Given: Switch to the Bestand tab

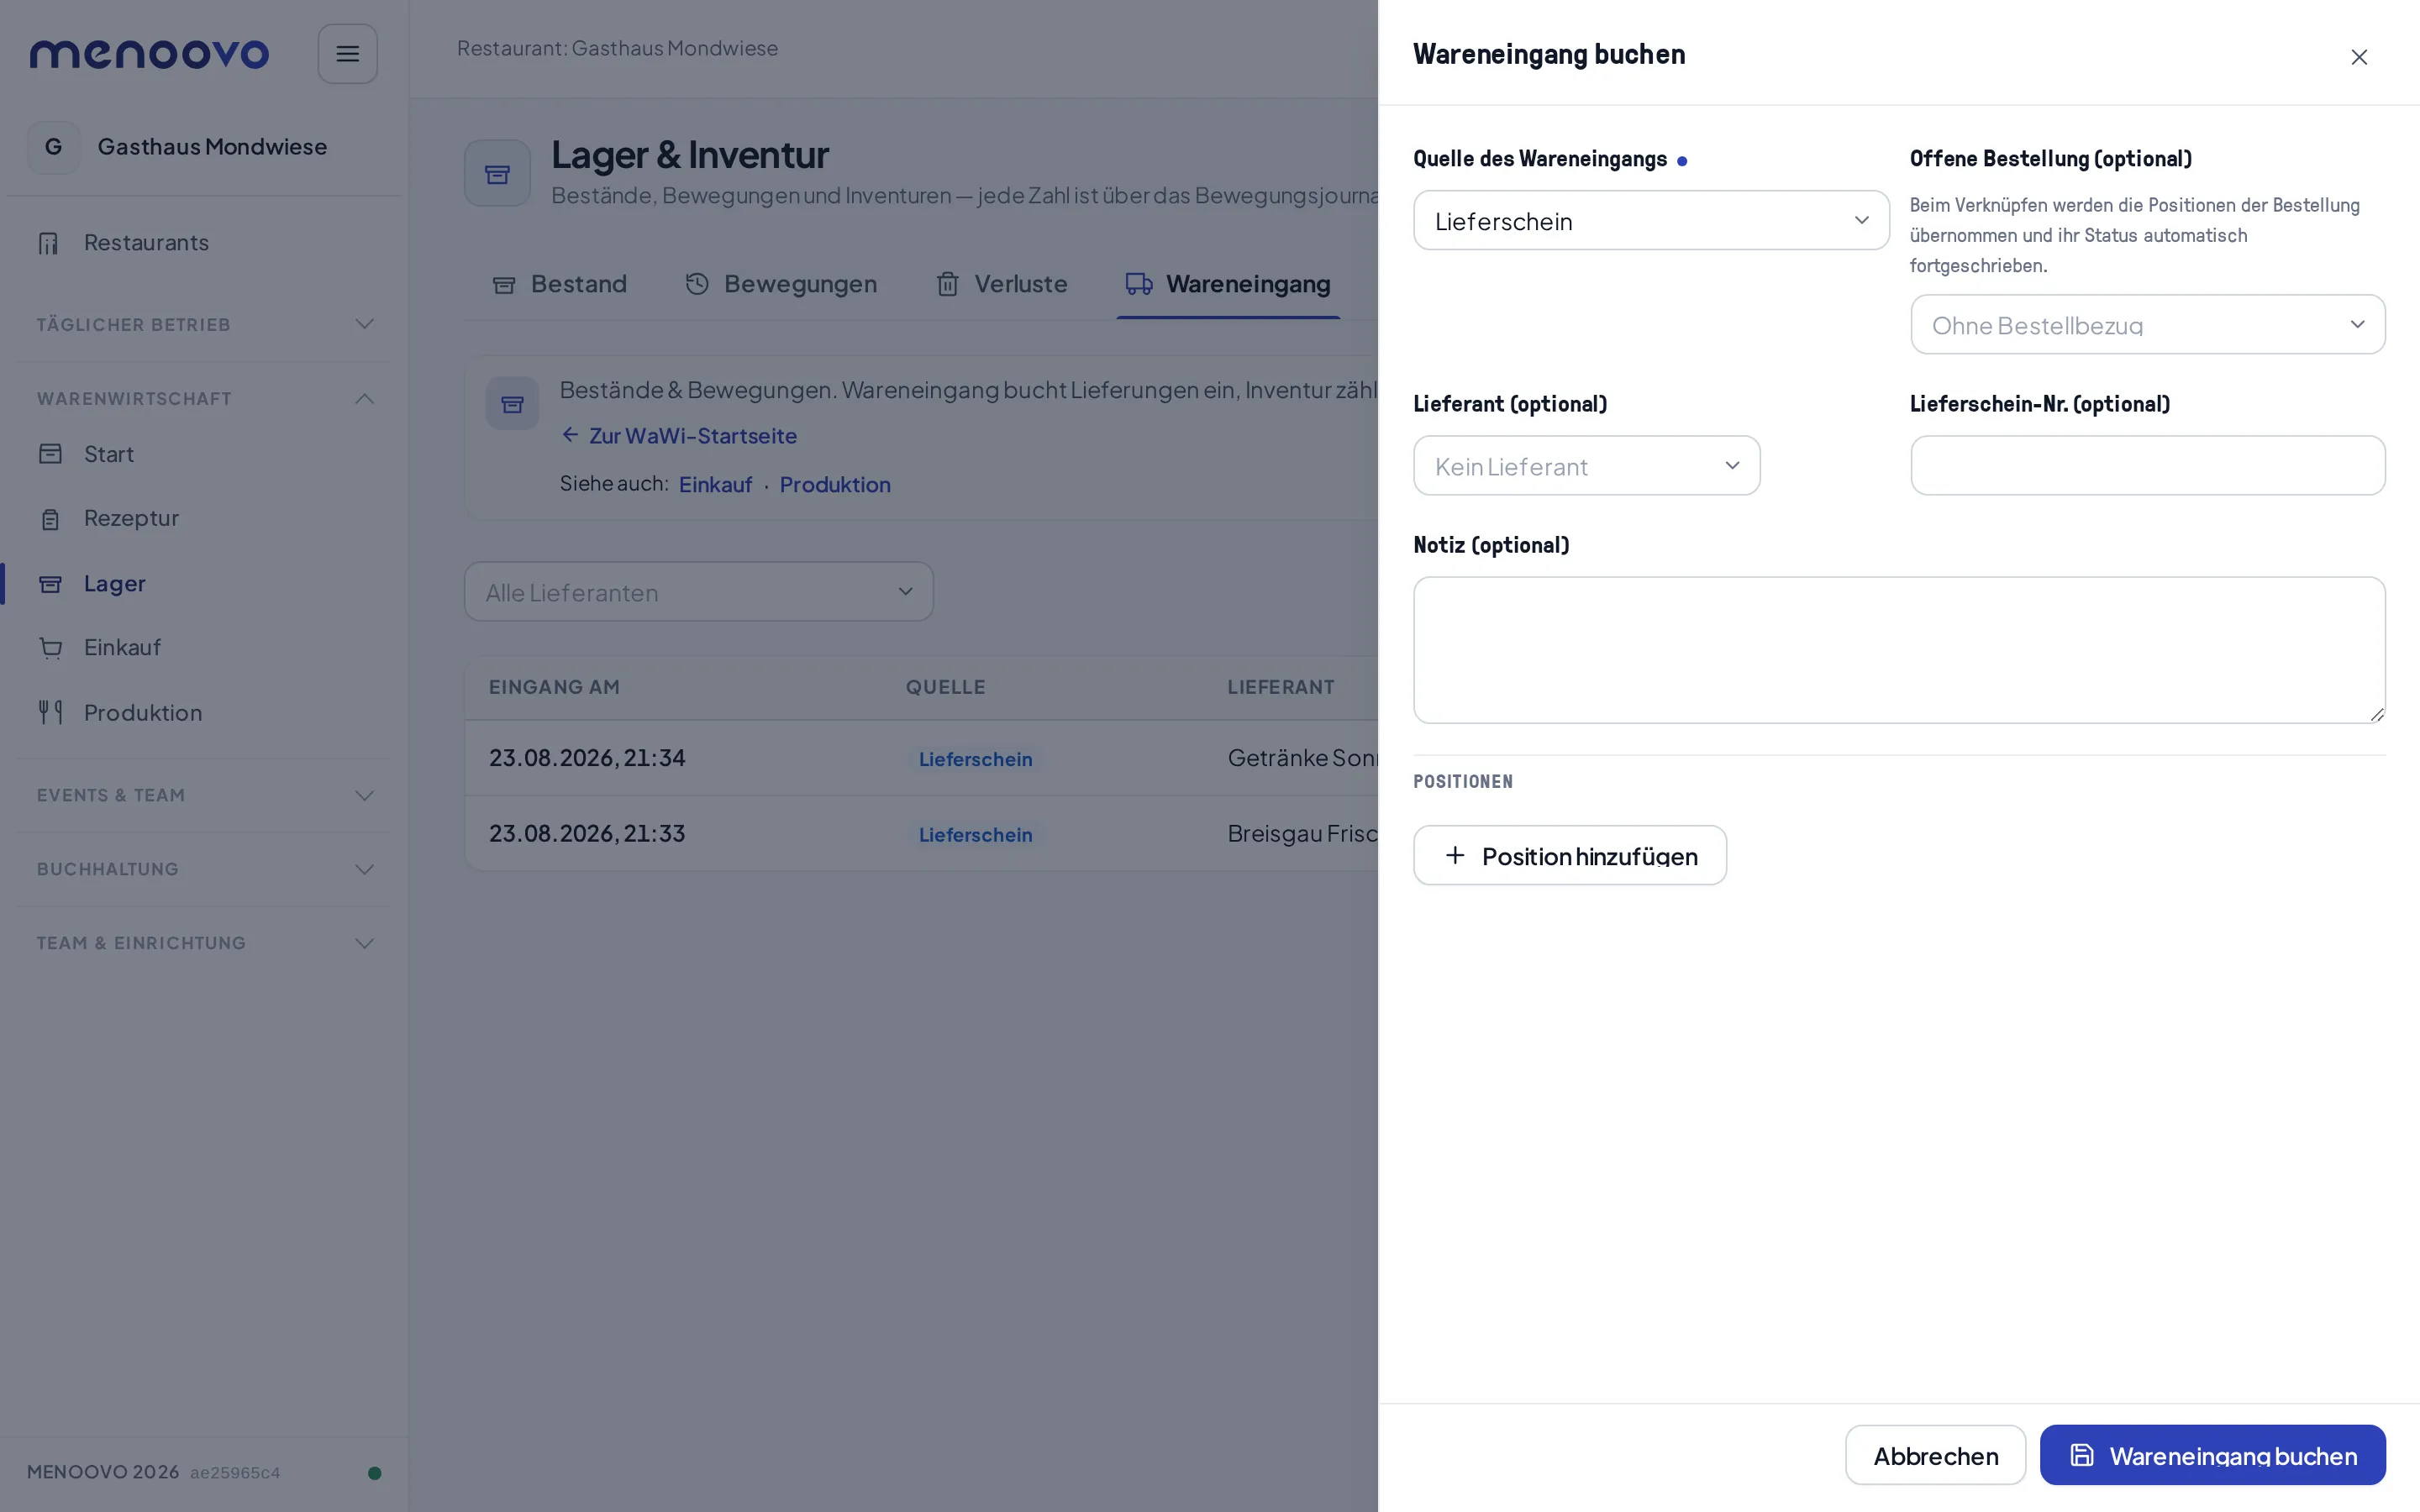Looking at the screenshot, I should click(560, 285).
